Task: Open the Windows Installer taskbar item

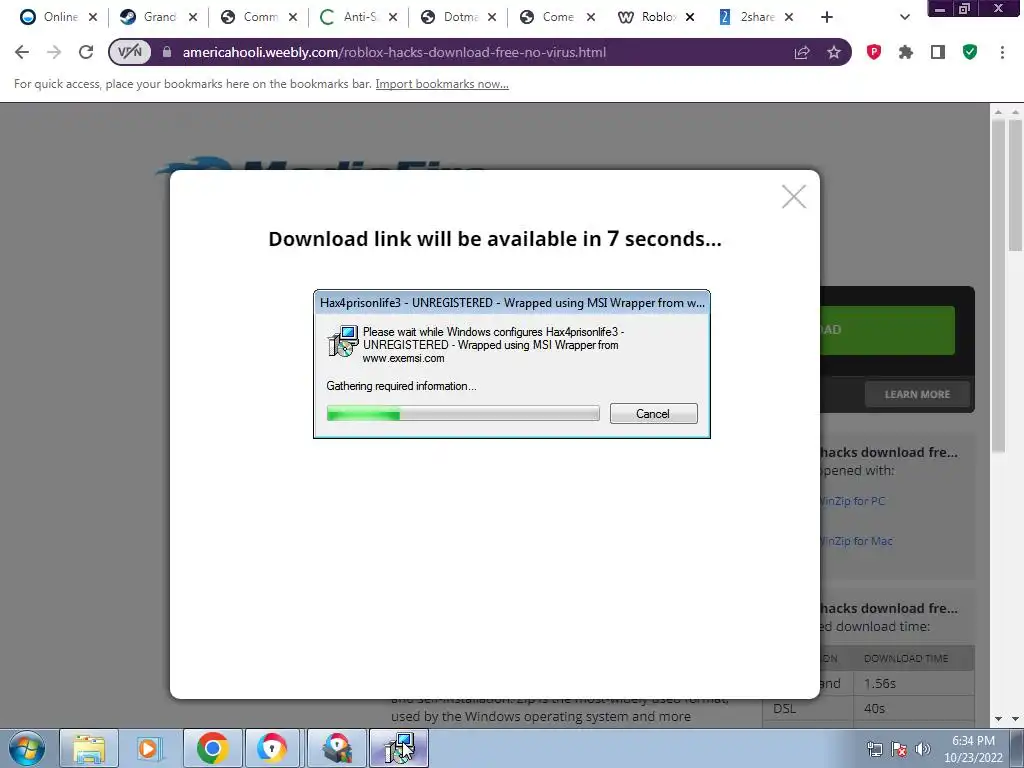Action: click(x=399, y=748)
